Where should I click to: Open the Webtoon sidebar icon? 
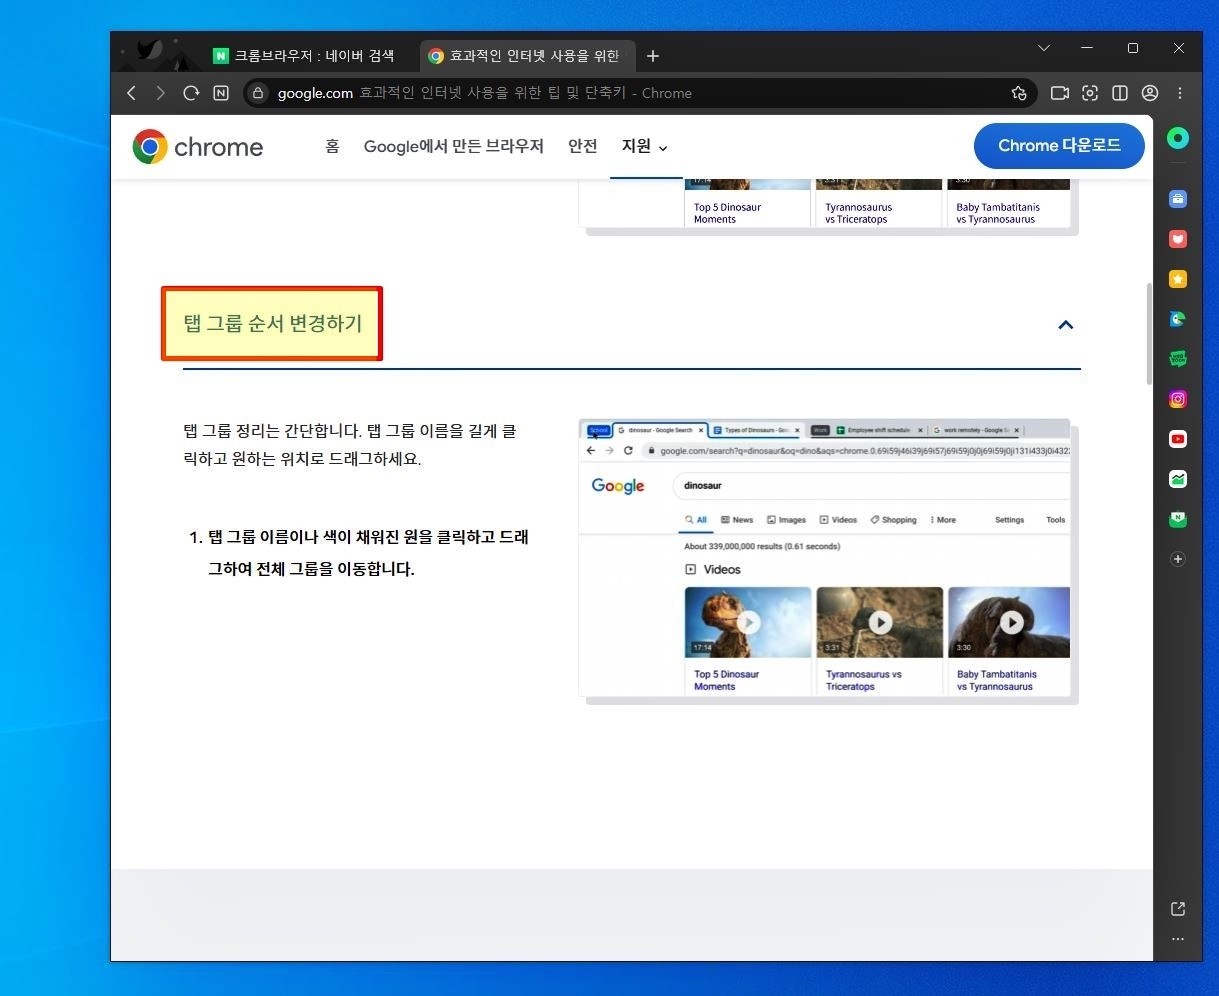1178,359
